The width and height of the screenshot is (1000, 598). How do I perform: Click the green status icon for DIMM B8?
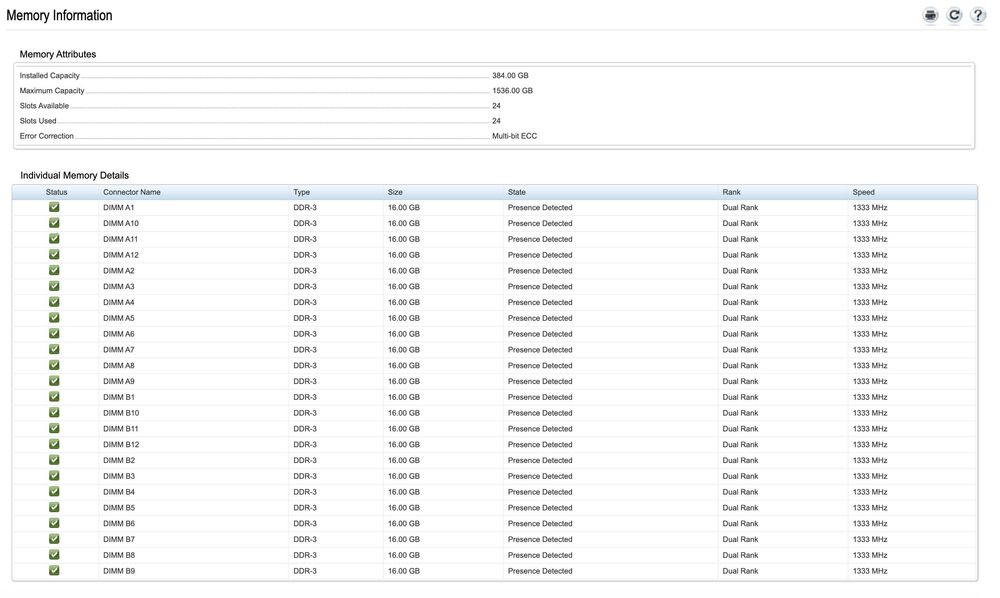coord(54,555)
